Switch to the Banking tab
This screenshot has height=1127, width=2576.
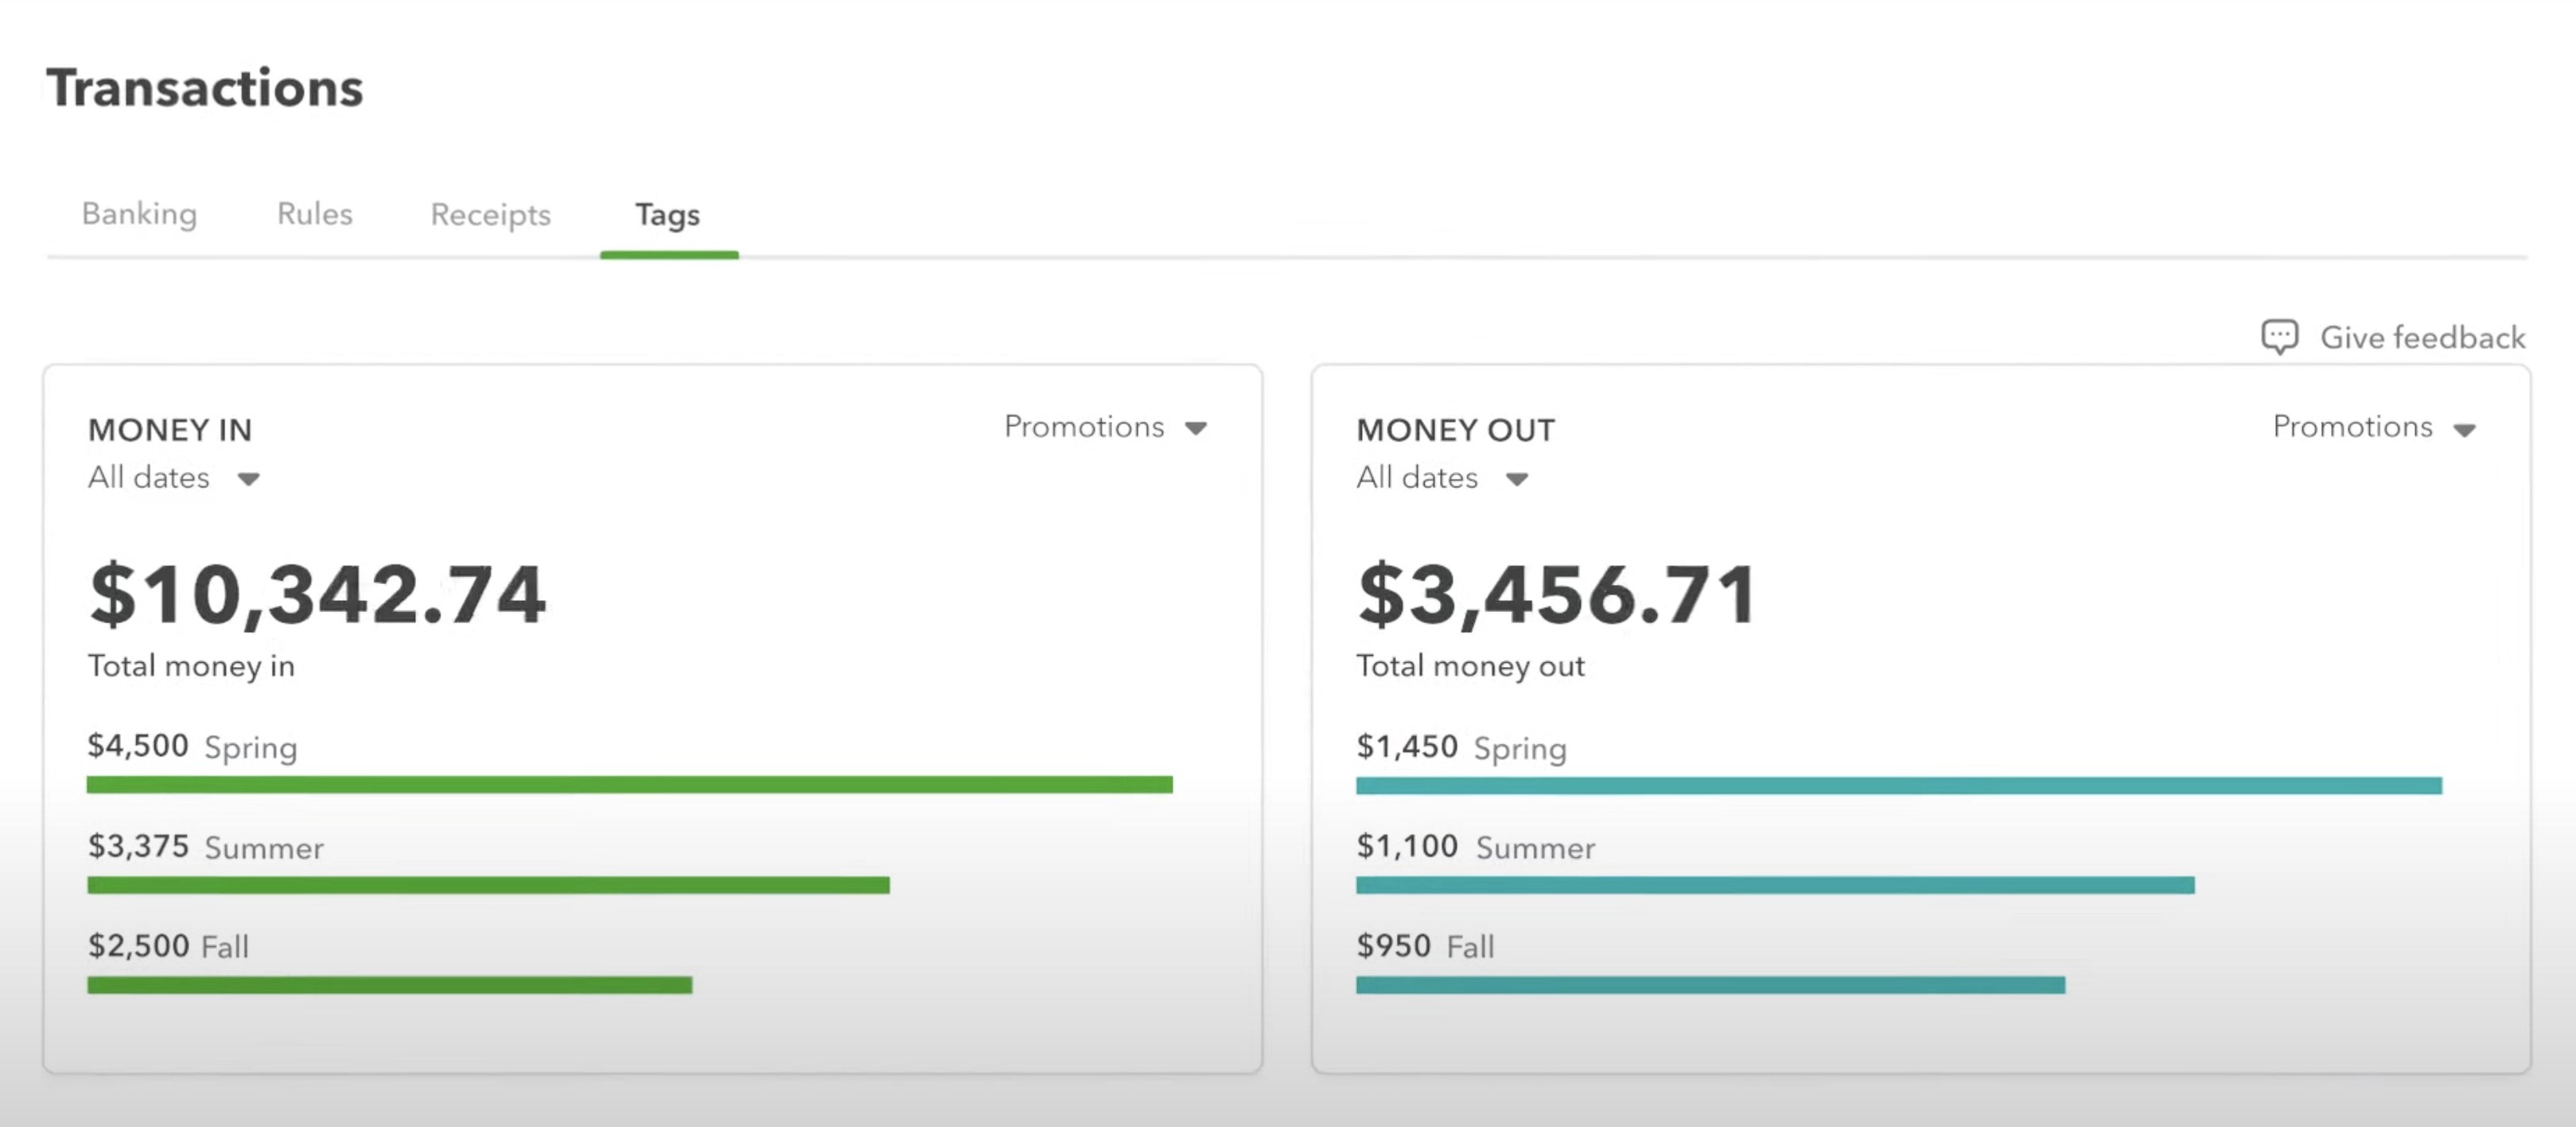point(139,214)
